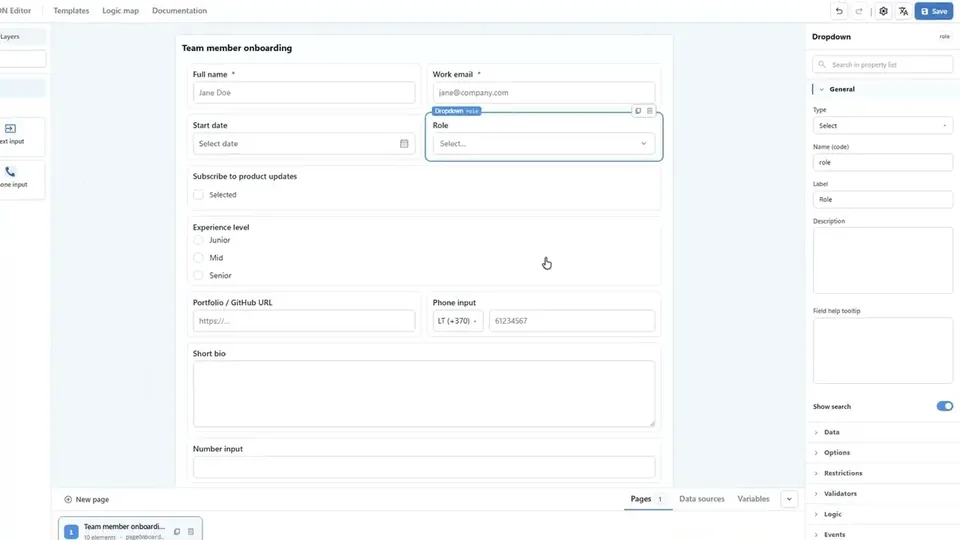Save the form with Save button
Viewport: 960px width, 540px height.
(x=934, y=11)
